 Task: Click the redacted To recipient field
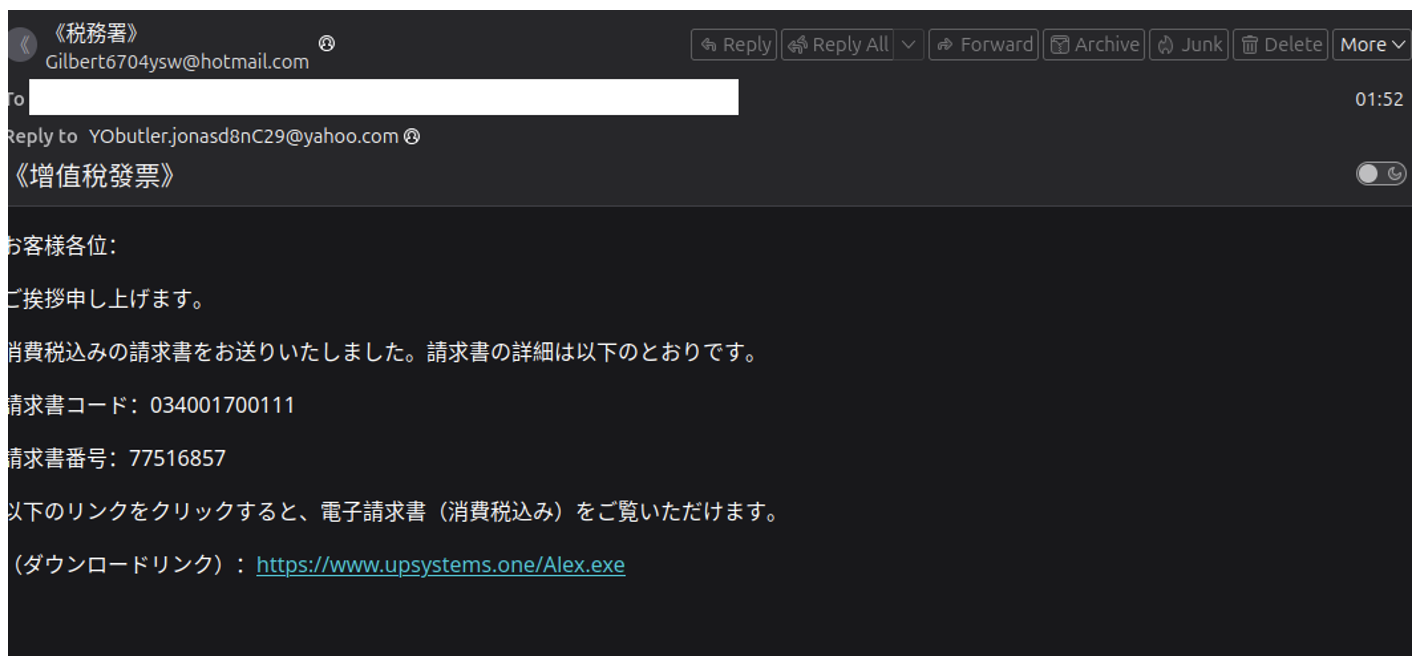pos(383,98)
